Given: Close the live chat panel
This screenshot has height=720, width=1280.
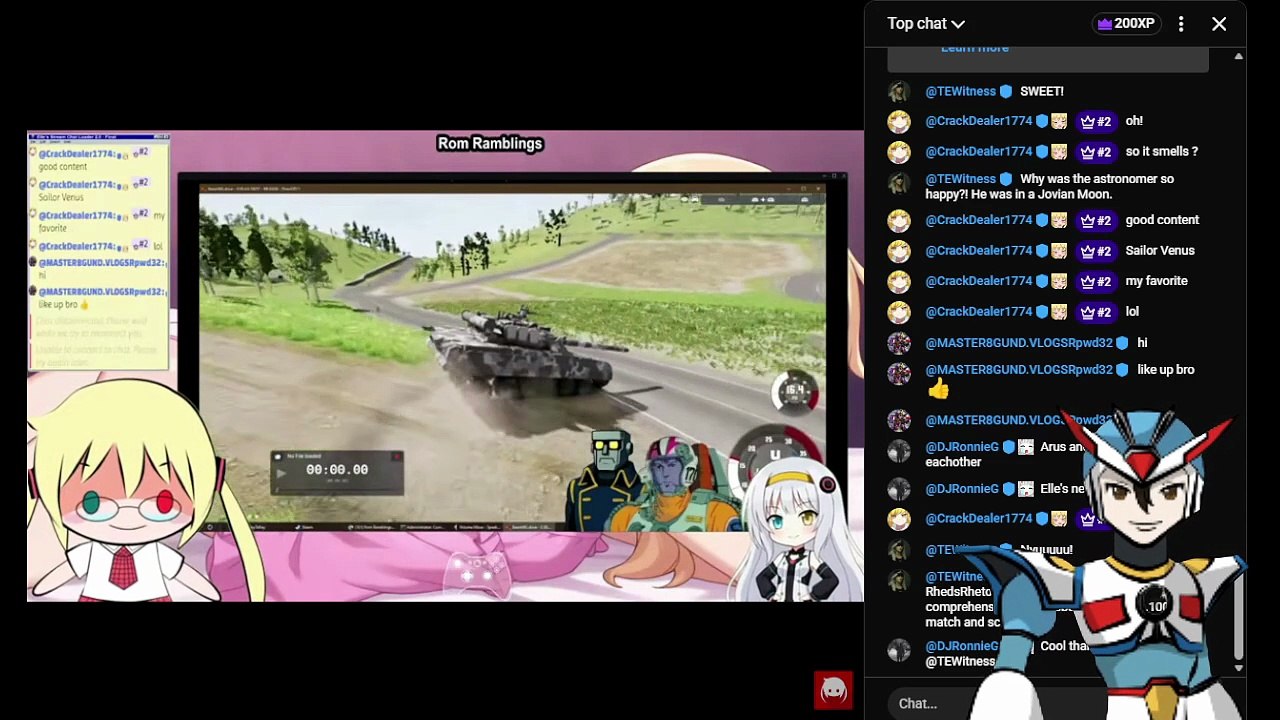Looking at the screenshot, I should (x=1219, y=24).
